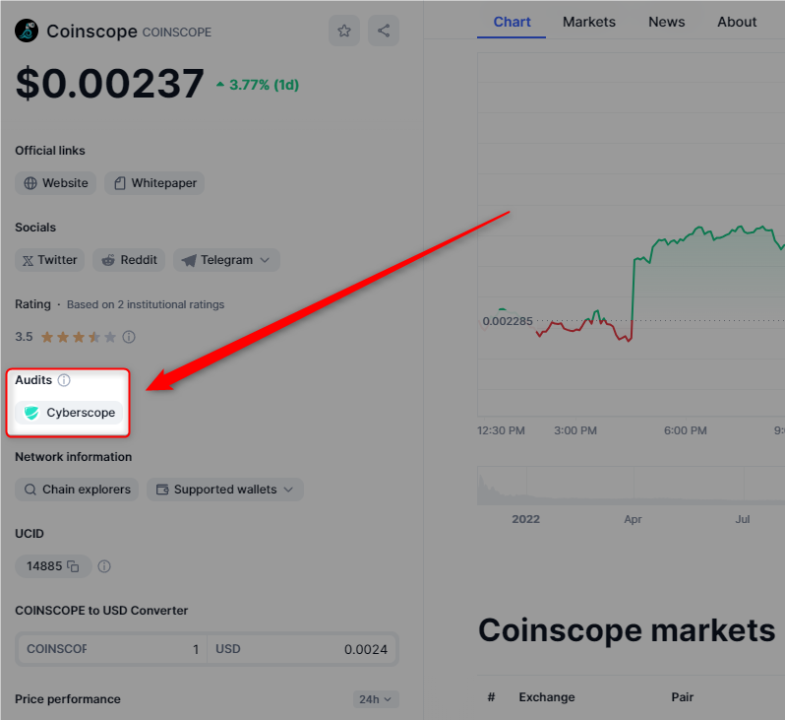Viewport: 785px width, 720px height.
Task: Copy the UCID 14885 value
Action: tap(73, 566)
